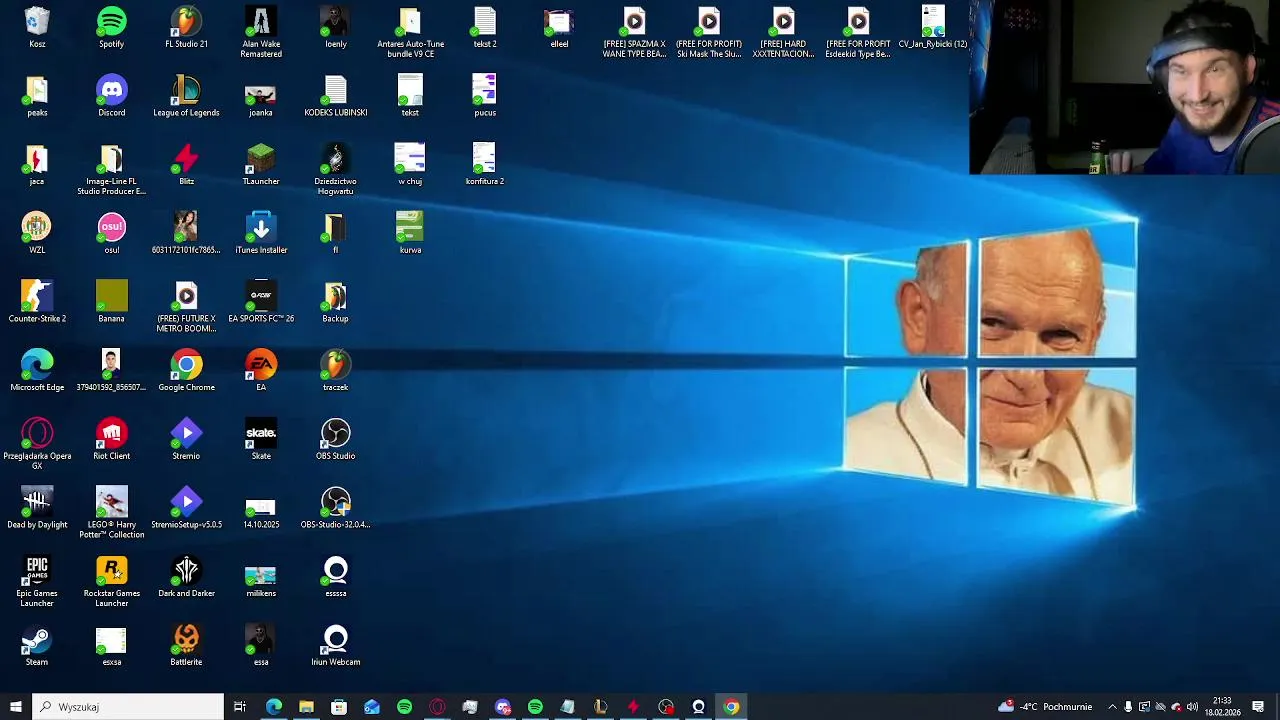Select the Przeglądarka Opera GX shortcut
This screenshot has width=1280, height=720.
point(37,444)
